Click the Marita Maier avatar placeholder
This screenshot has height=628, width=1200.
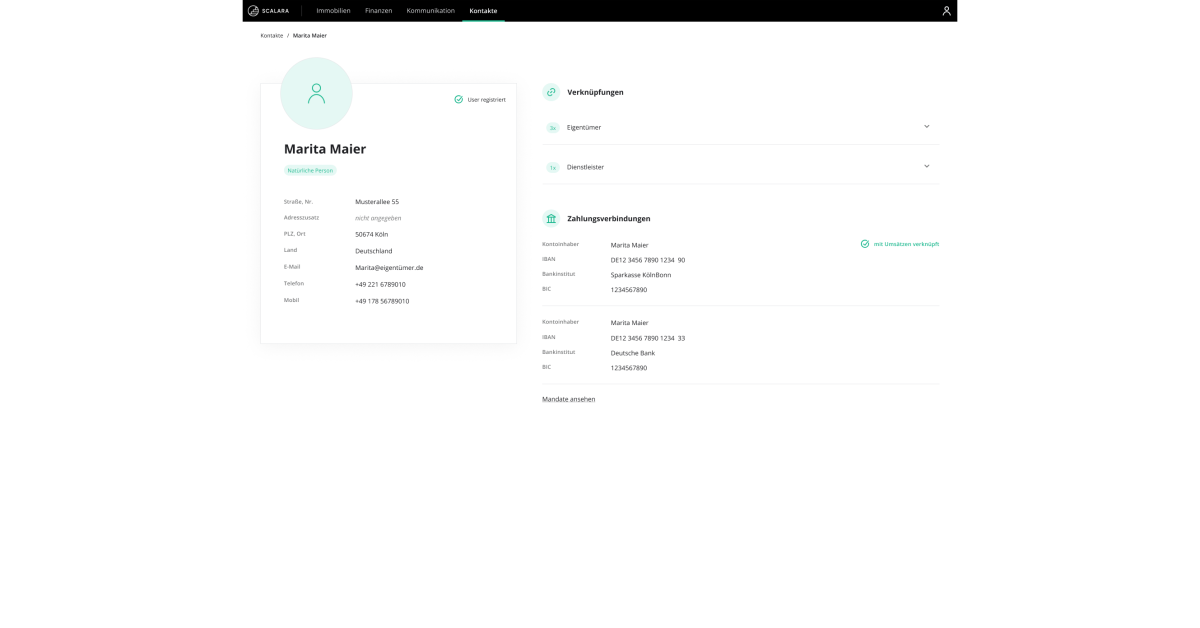[316, 93]
